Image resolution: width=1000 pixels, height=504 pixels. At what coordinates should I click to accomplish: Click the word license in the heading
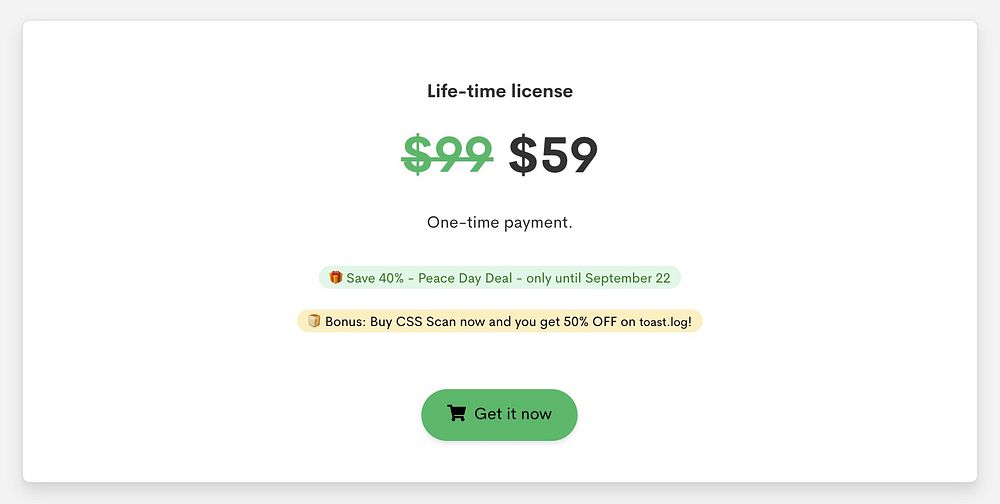[541, 91]
